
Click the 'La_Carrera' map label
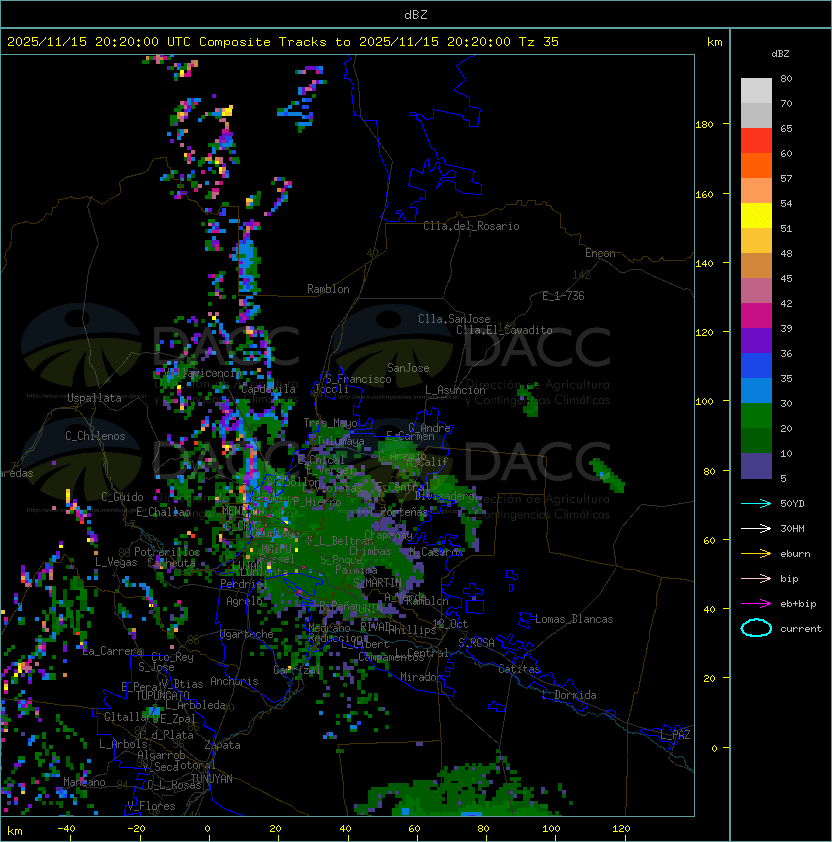coord(112,651)
